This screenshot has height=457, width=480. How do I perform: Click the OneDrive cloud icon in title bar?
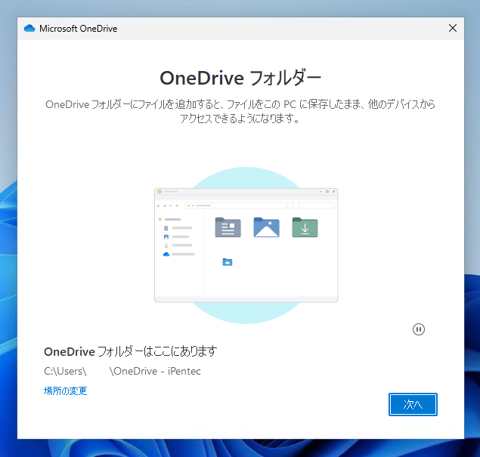pyautogui.click(x=29, y=28)
